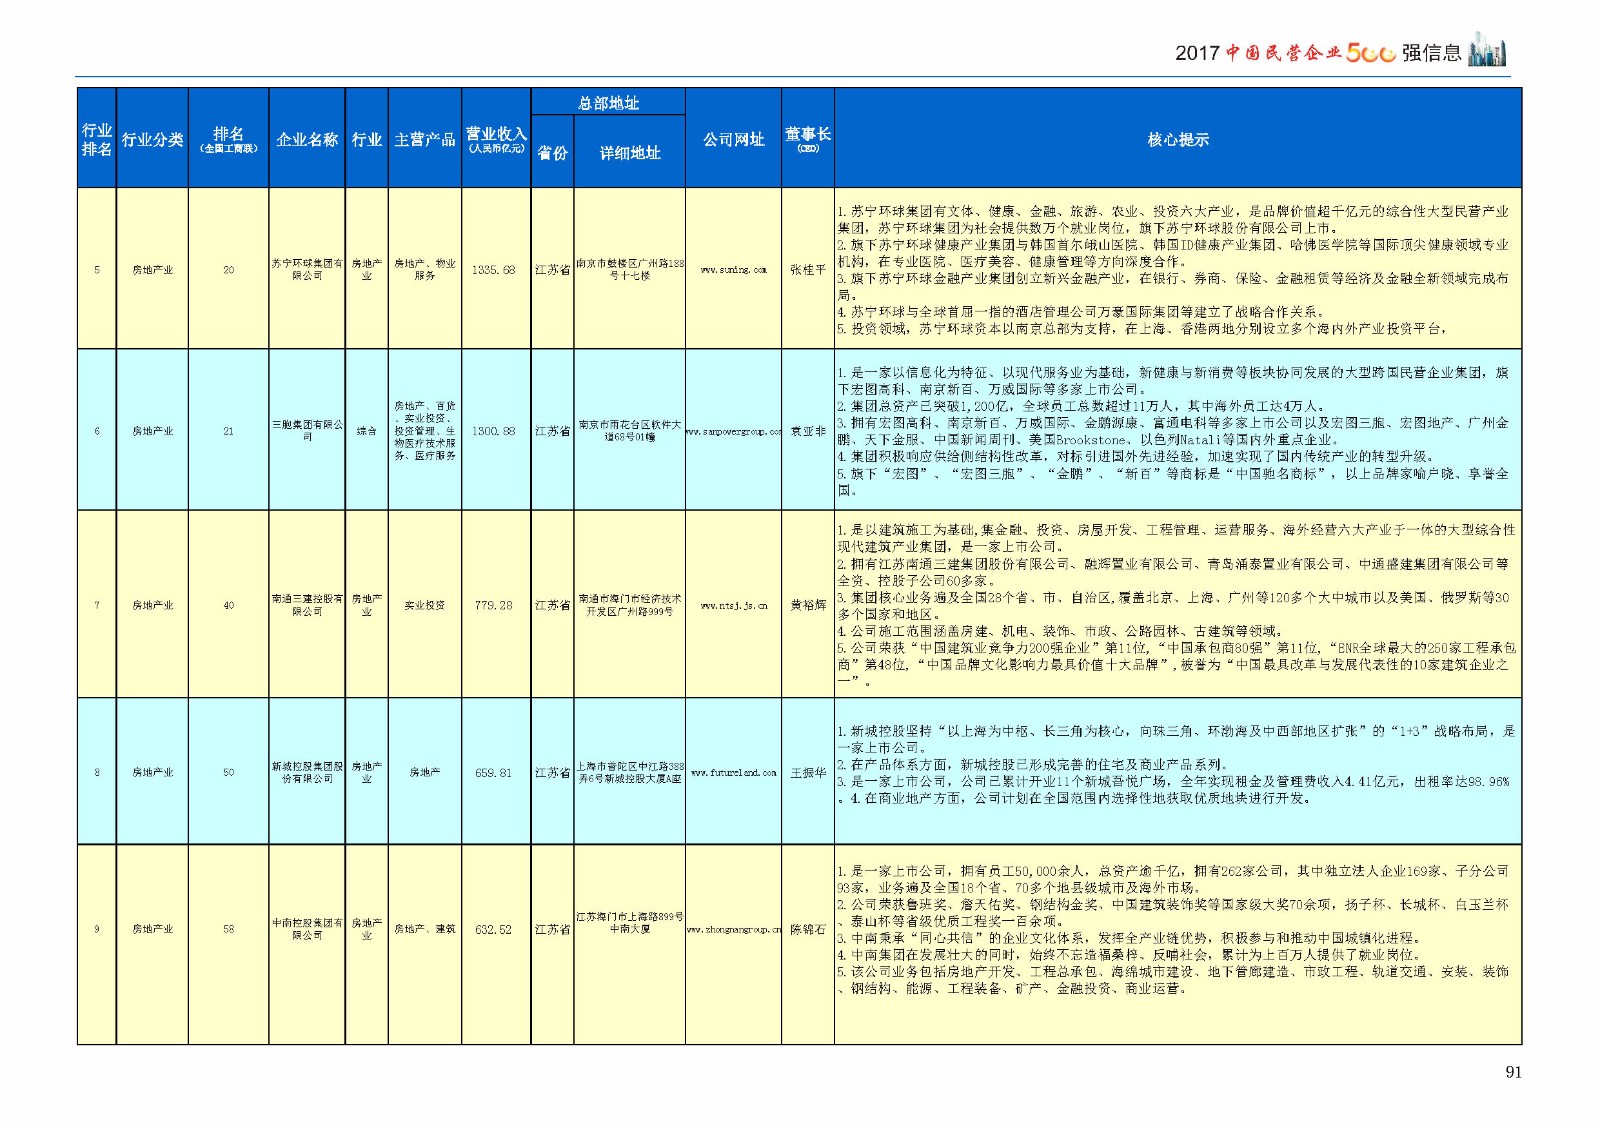
Task: Click main products cell 房地产、物业服务
Action: click(x=425, y=269)
